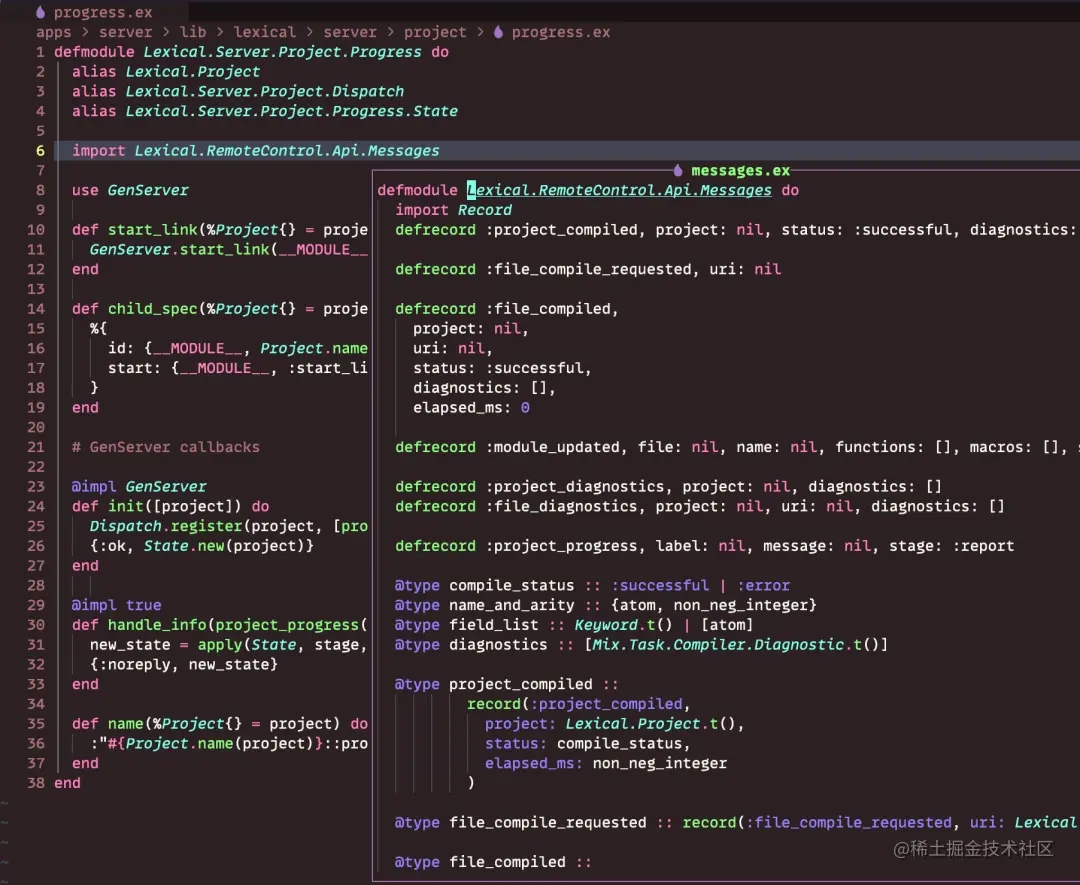Click 'GenServer.start_link' call on line 11
The width and height of the screenshot is (1080, 885).
click(179, 249)
